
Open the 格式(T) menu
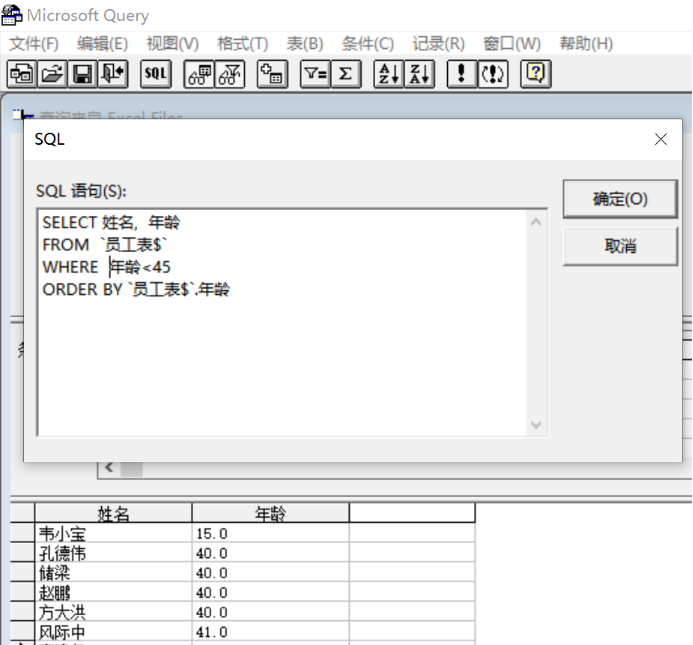pos(243,44)
